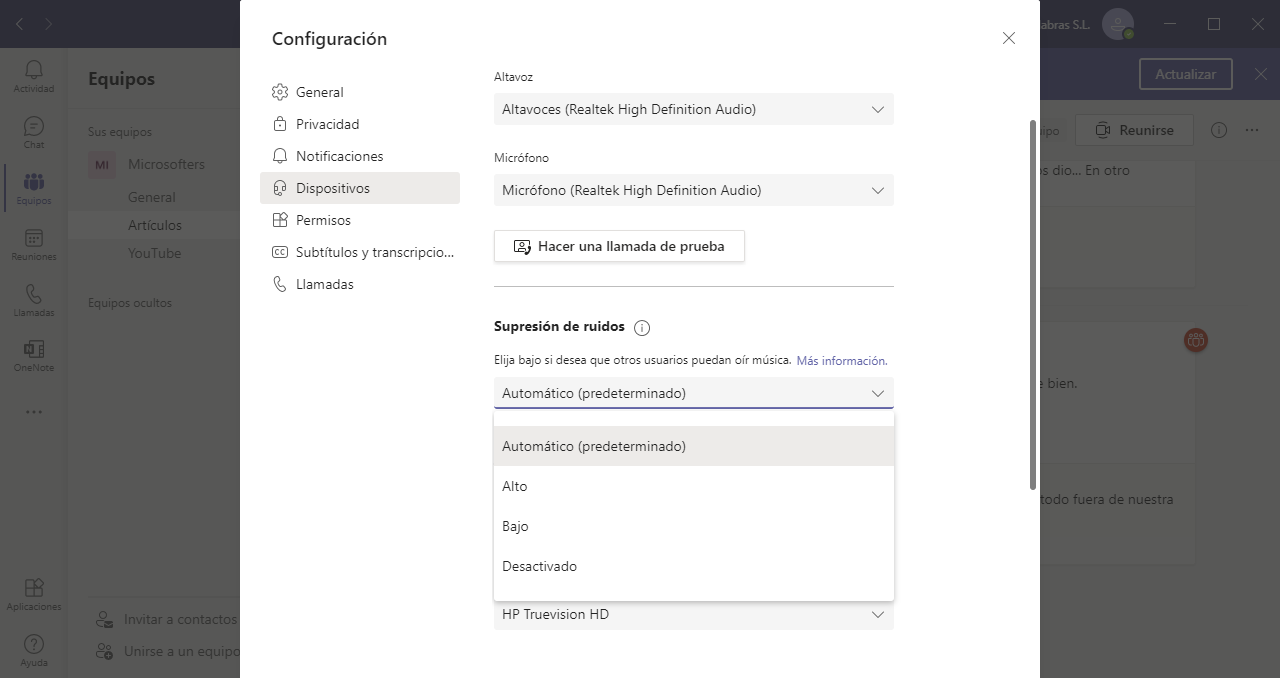Dismiss the Actualizar banner with X

click(1260, 74)
